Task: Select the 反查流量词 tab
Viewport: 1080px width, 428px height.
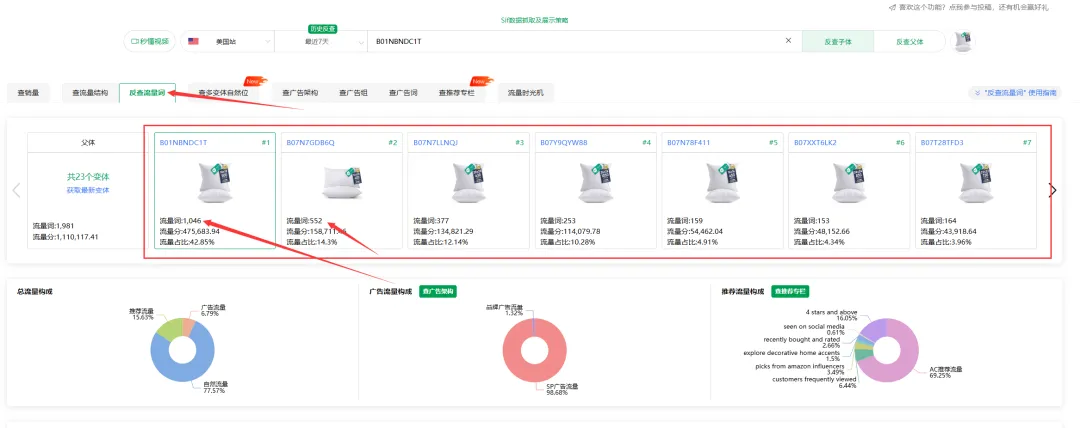Action: click(x=147, y=92)
